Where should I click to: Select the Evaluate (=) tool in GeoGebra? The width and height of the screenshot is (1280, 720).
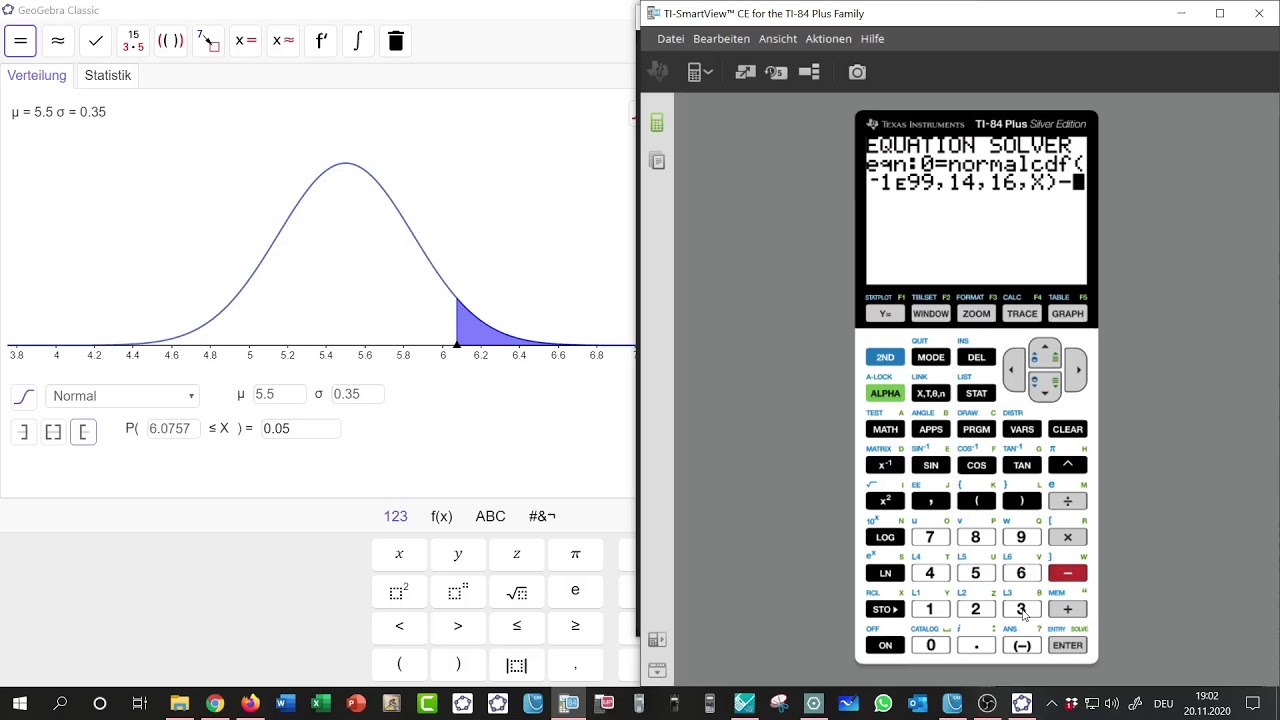pyautogui.click(x=20, y=41)
